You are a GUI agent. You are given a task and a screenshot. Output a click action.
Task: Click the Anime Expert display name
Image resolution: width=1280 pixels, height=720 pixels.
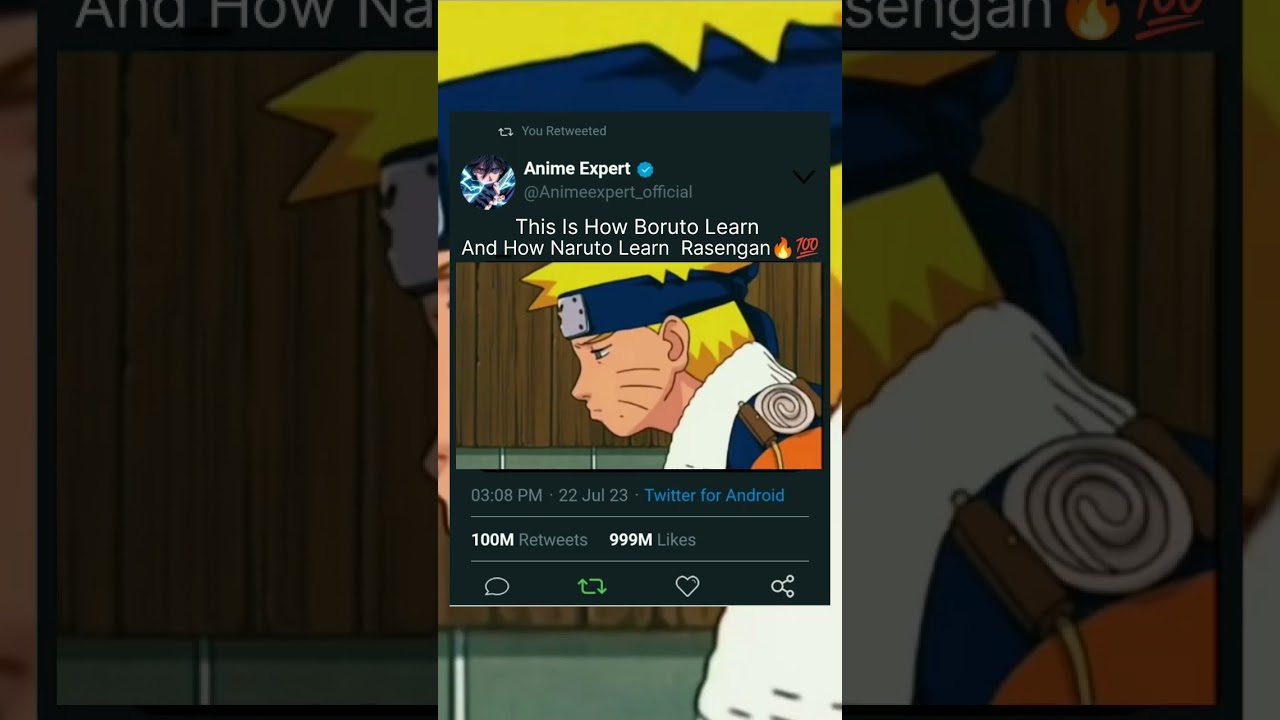pyautogui.click(x=577, y=168)
